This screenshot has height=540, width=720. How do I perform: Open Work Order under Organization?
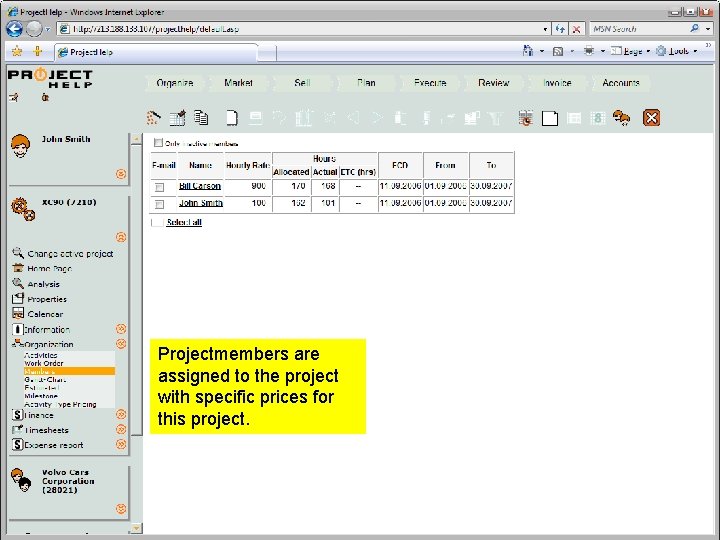44,363
